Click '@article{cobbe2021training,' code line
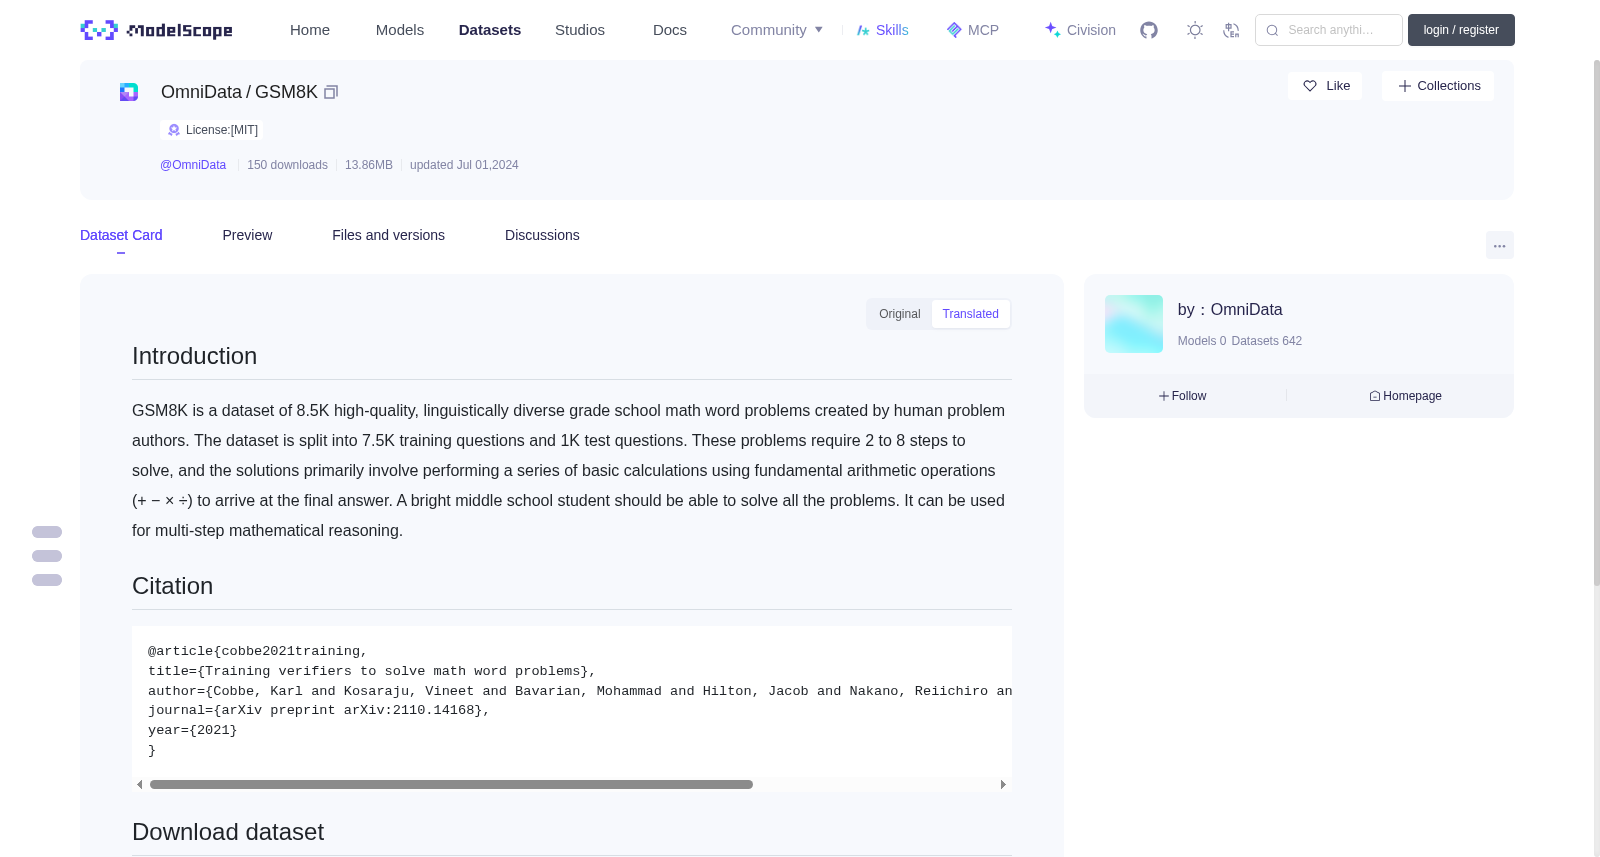Screen dimensions: 1600x857 (x=258, y=651)
